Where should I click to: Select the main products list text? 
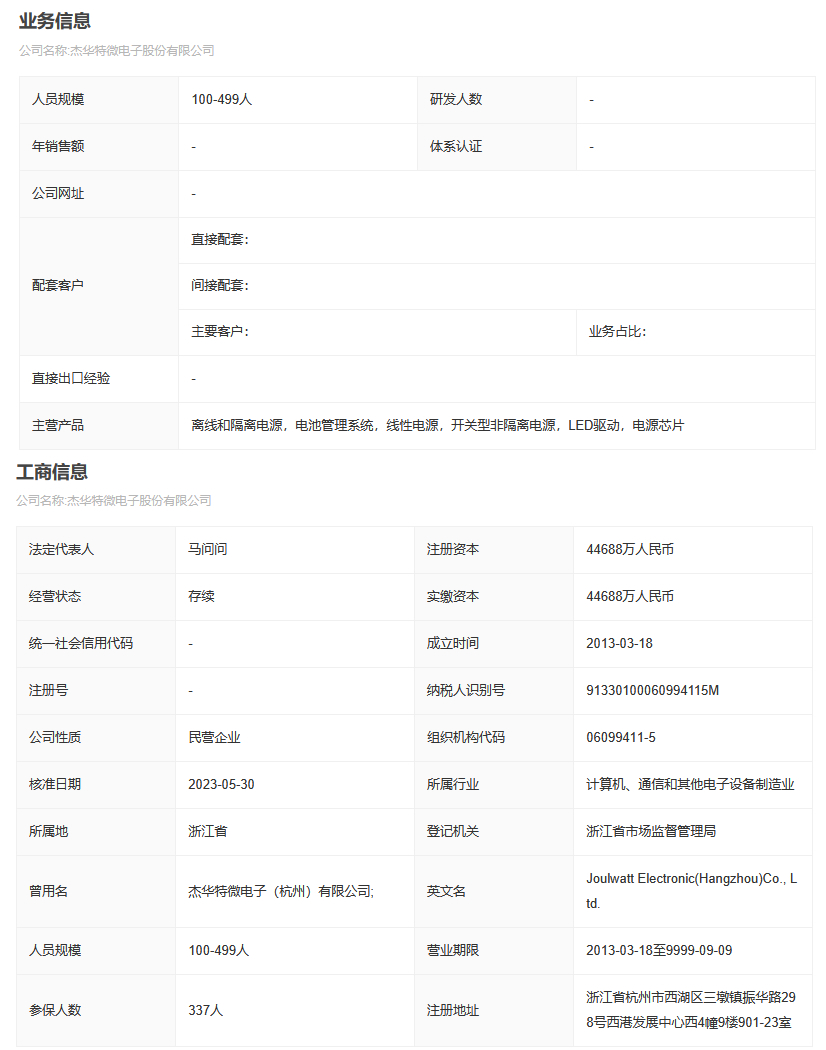[437, 425]
